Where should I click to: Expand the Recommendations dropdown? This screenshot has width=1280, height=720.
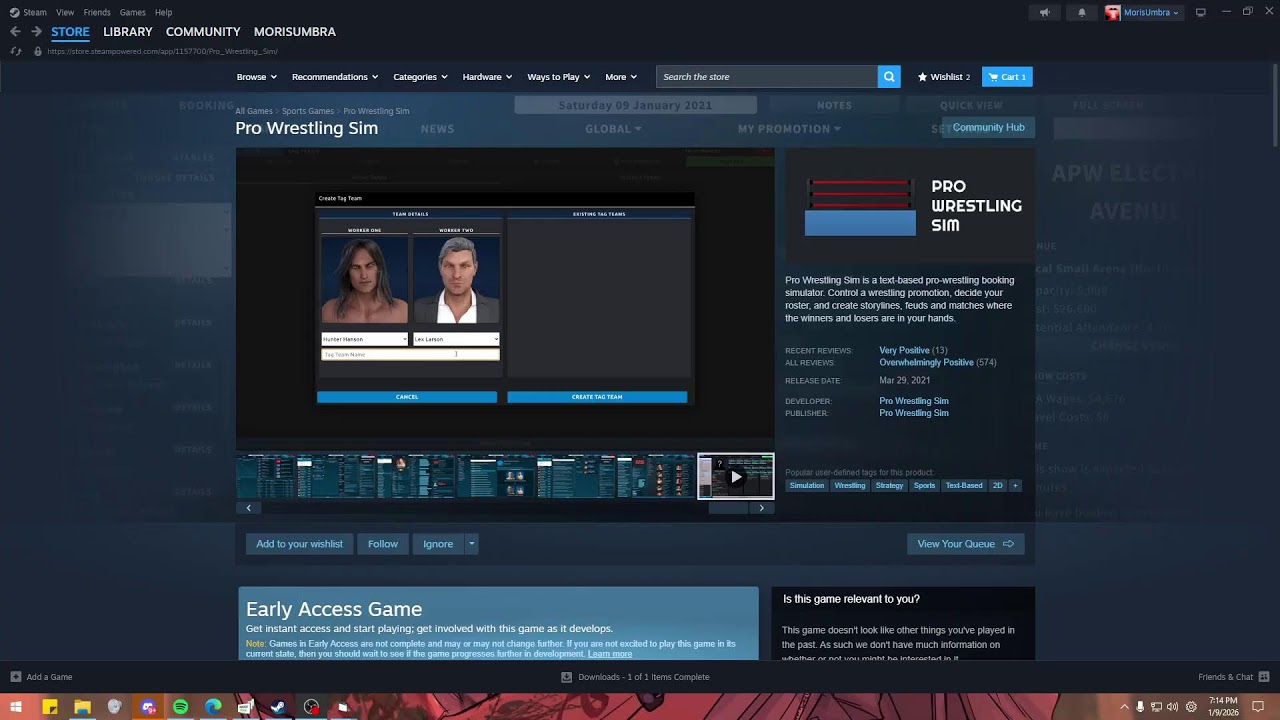pos(335,77)
